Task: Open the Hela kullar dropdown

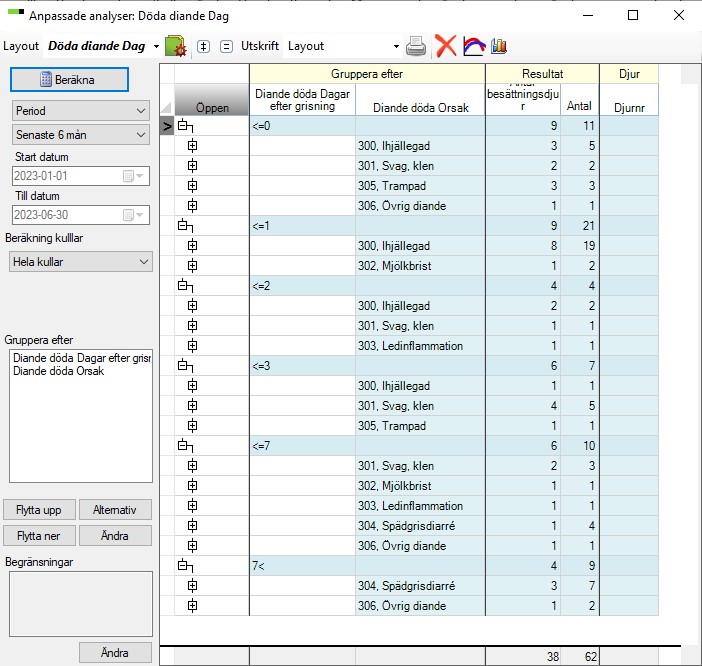Action: coord(81,262)
